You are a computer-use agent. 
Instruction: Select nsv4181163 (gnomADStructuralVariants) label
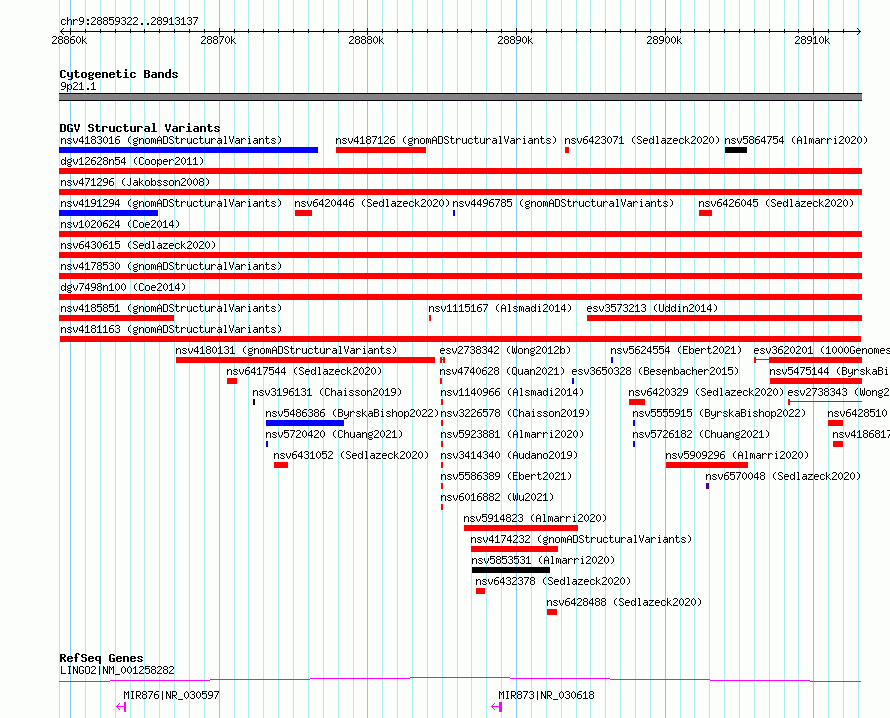pyautogui.click(x=171, y=329)
